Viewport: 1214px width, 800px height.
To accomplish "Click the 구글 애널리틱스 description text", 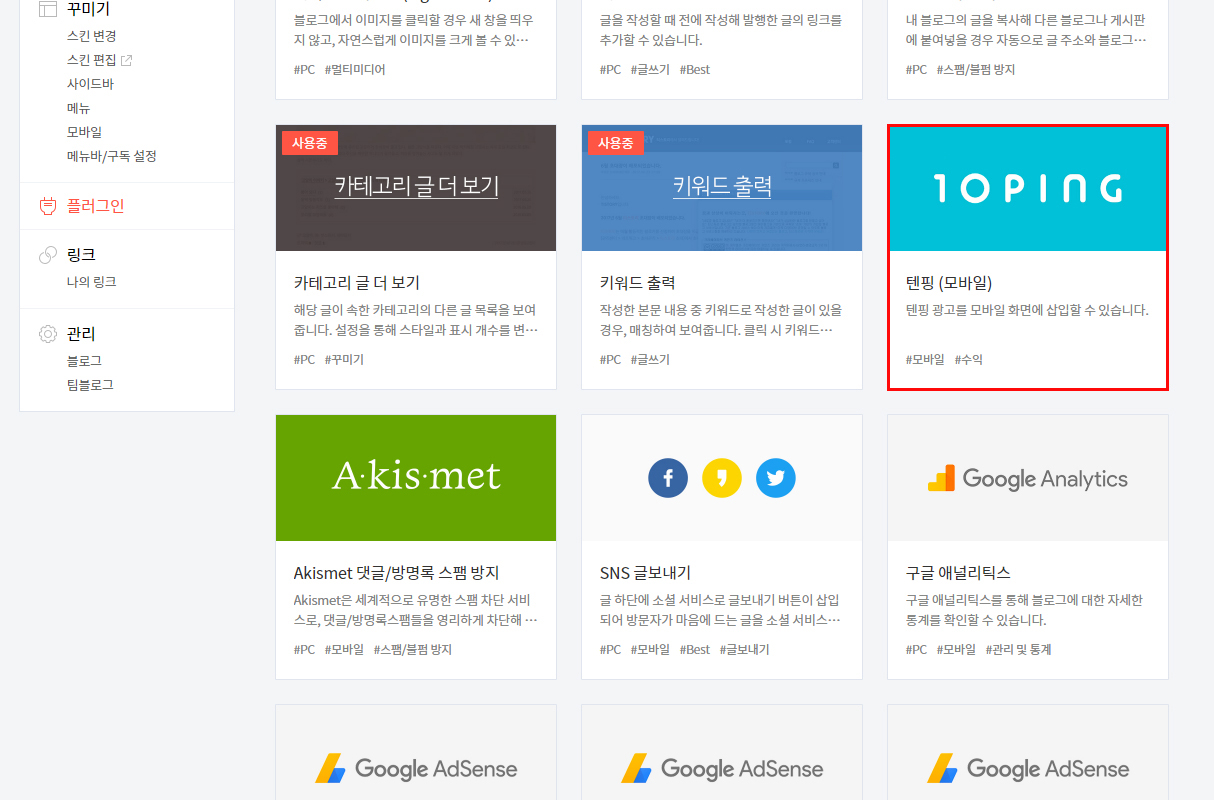I will pyautogui.click(x=1024, y=610).
